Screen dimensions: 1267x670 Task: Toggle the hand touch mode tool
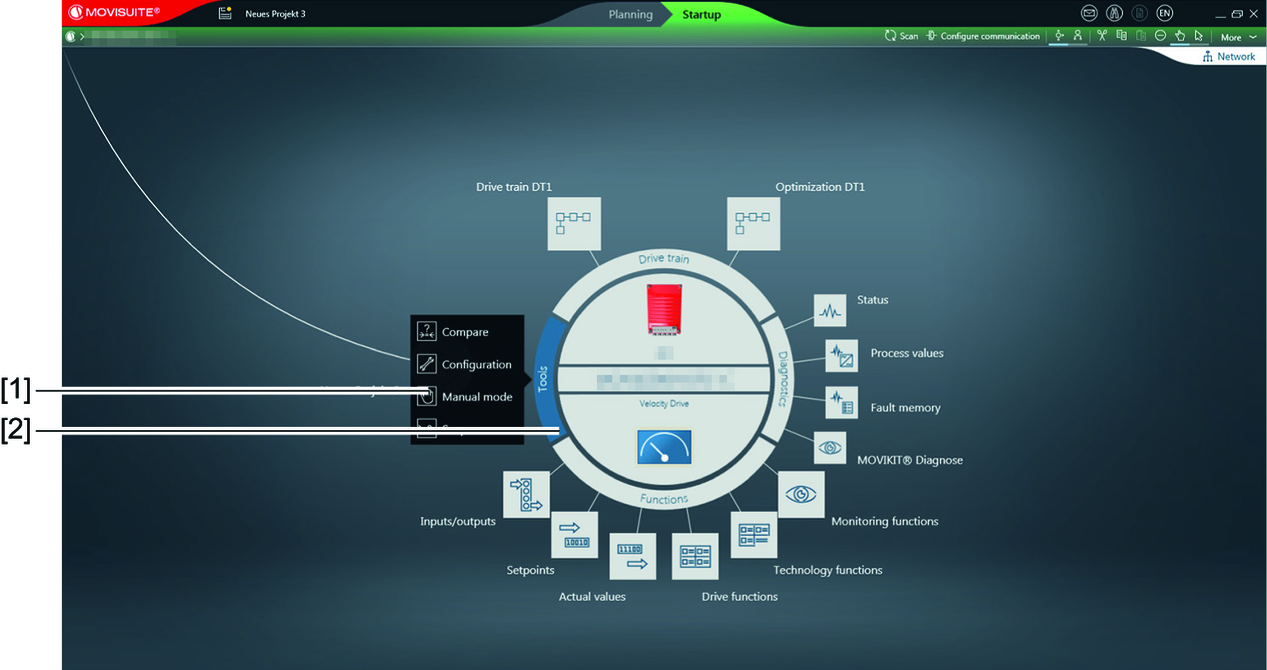point(1179,36)
